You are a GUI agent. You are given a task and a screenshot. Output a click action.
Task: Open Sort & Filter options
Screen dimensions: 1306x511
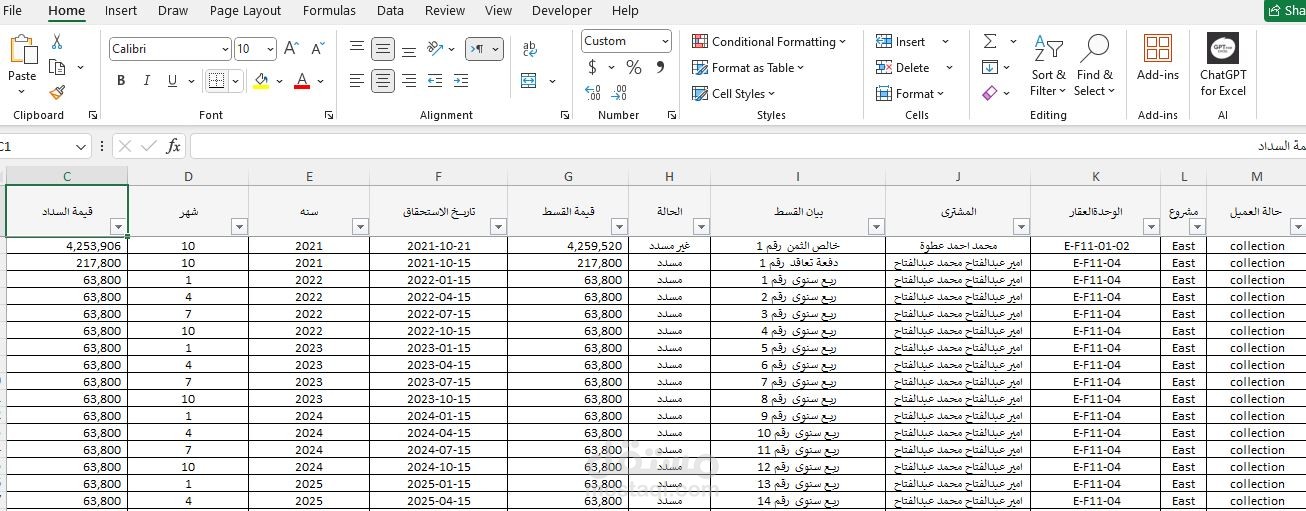(1048, 66)
